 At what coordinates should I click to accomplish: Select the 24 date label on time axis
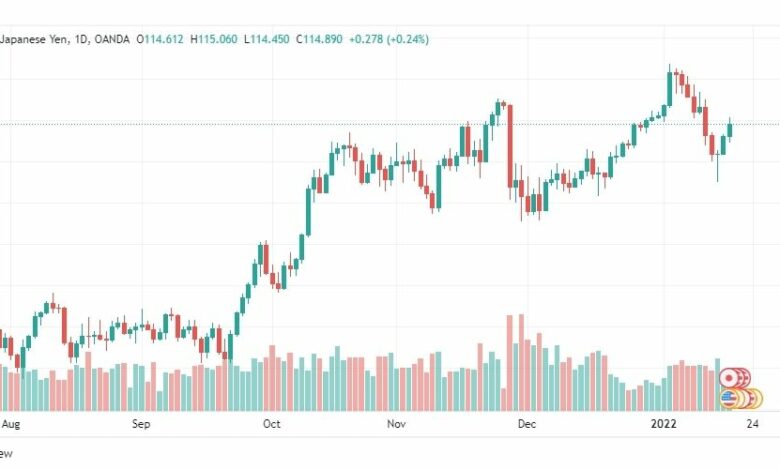(753, 424)
